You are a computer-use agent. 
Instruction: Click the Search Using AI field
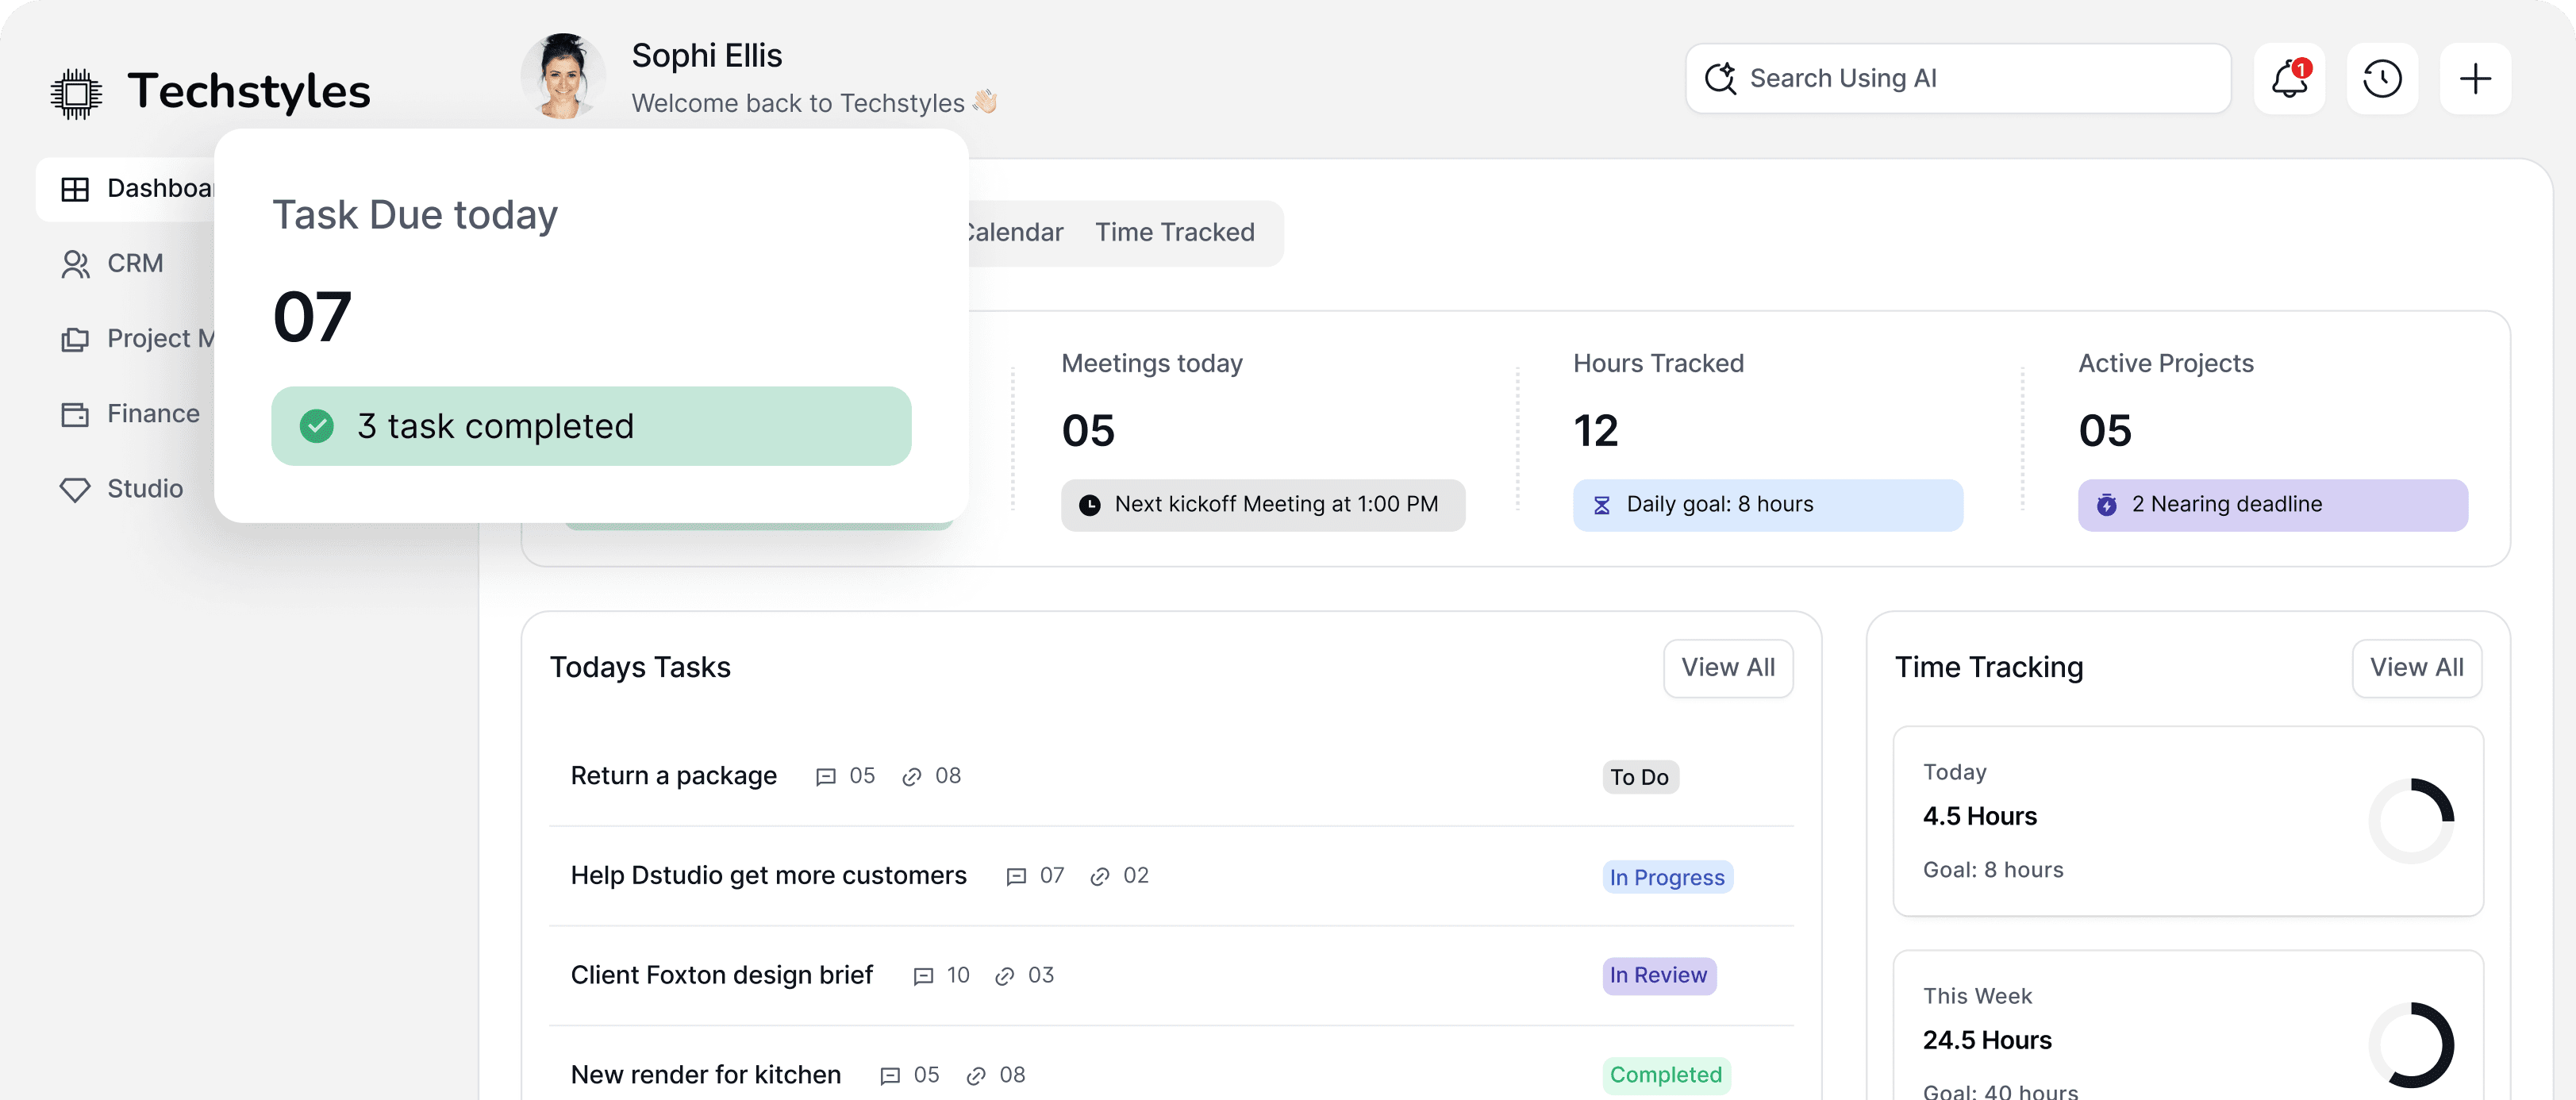pos(1957,78)
